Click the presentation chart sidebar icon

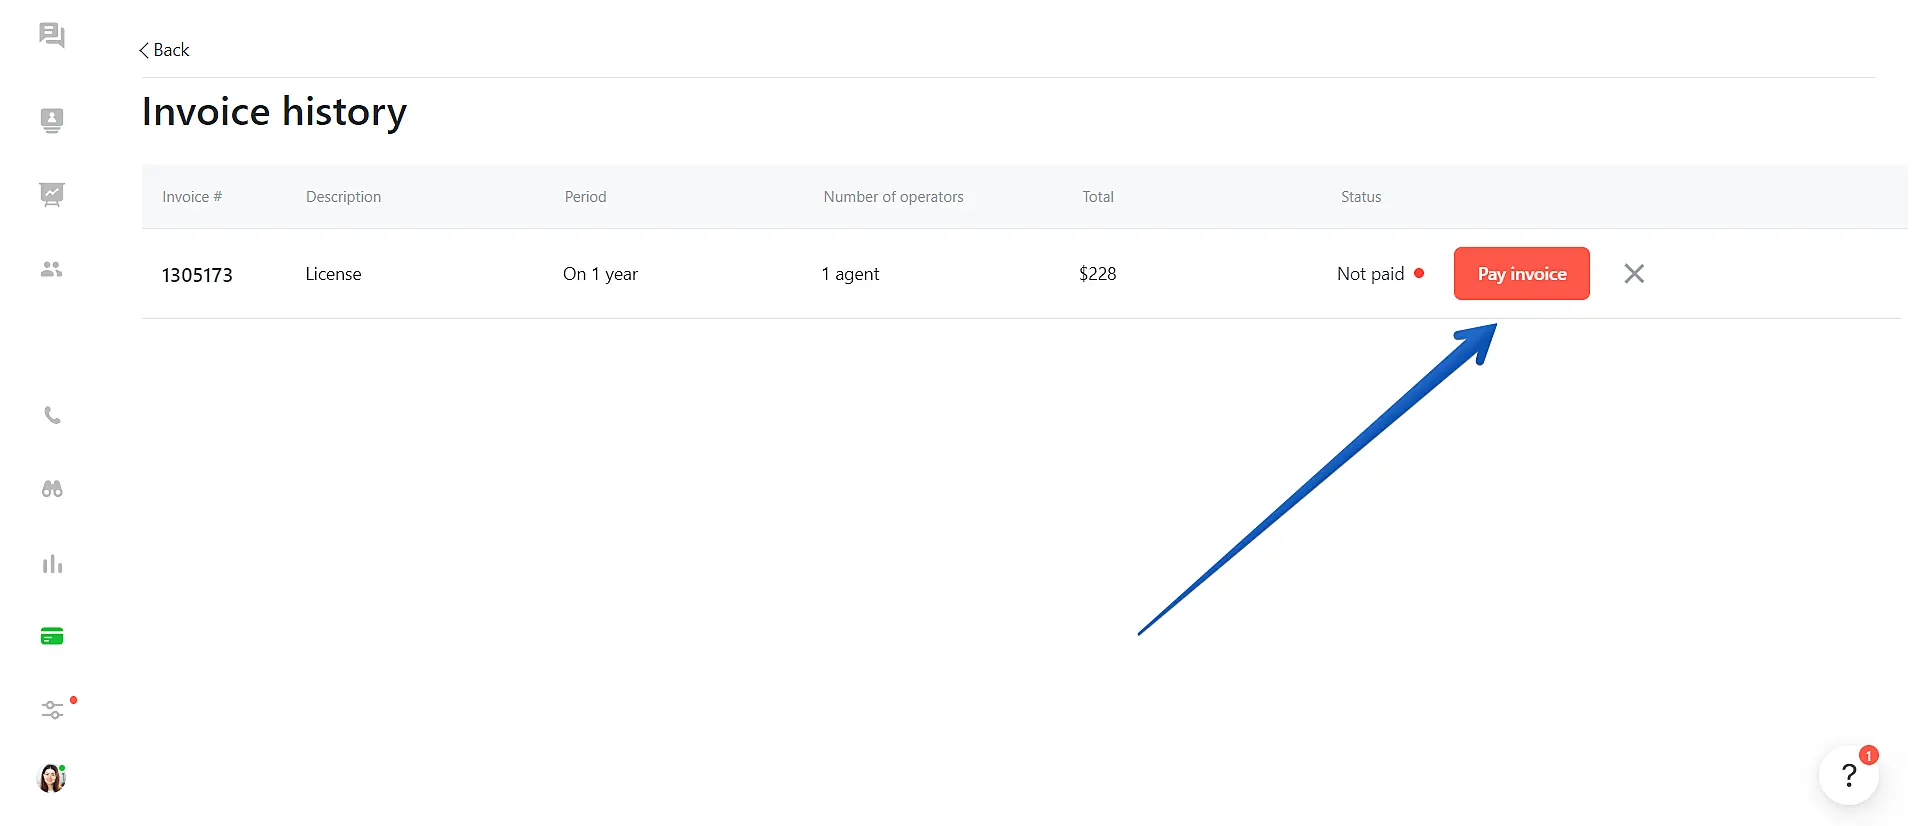(52, 194)
